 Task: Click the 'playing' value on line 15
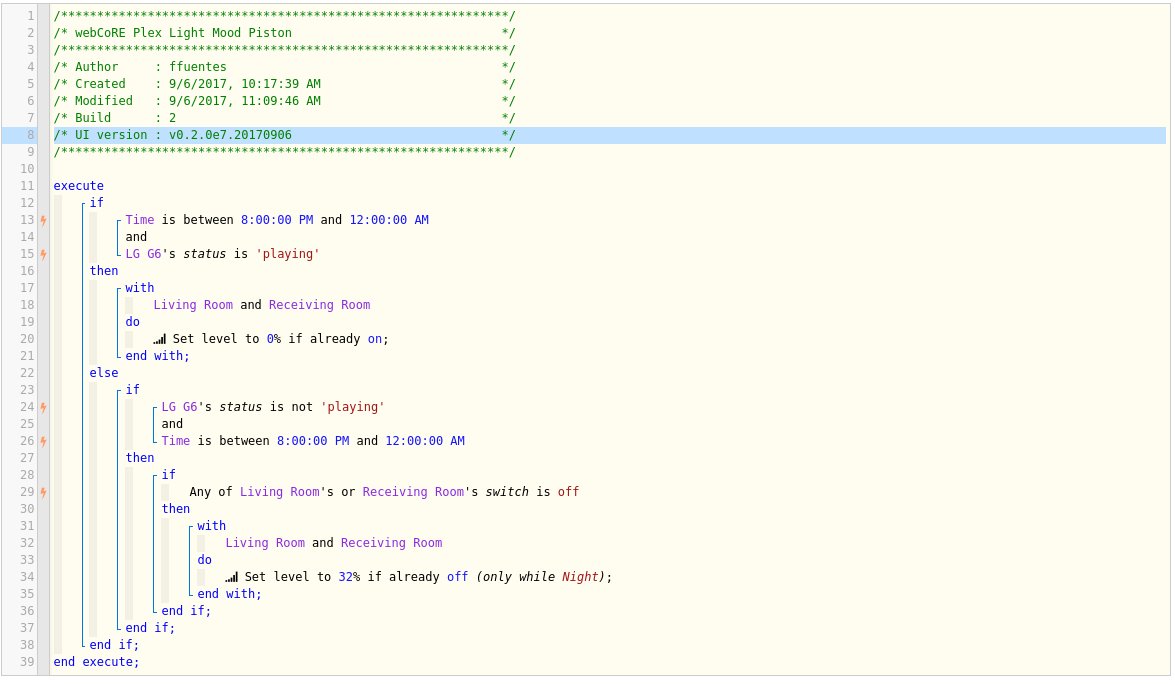click(x=288, y=254)
